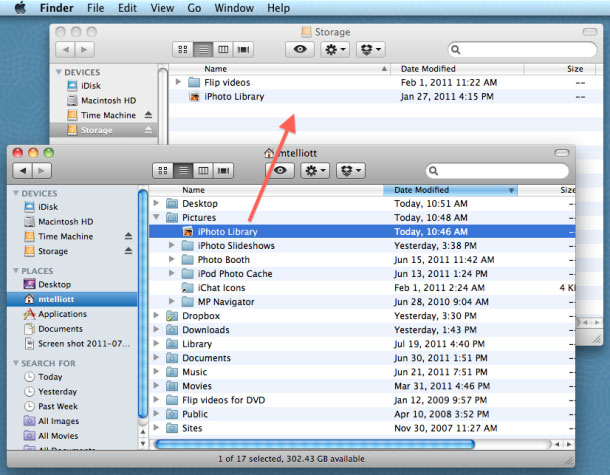Select the Downloads folder icon
The width and height of the screenshot is (610, 475).
point(172,330)
